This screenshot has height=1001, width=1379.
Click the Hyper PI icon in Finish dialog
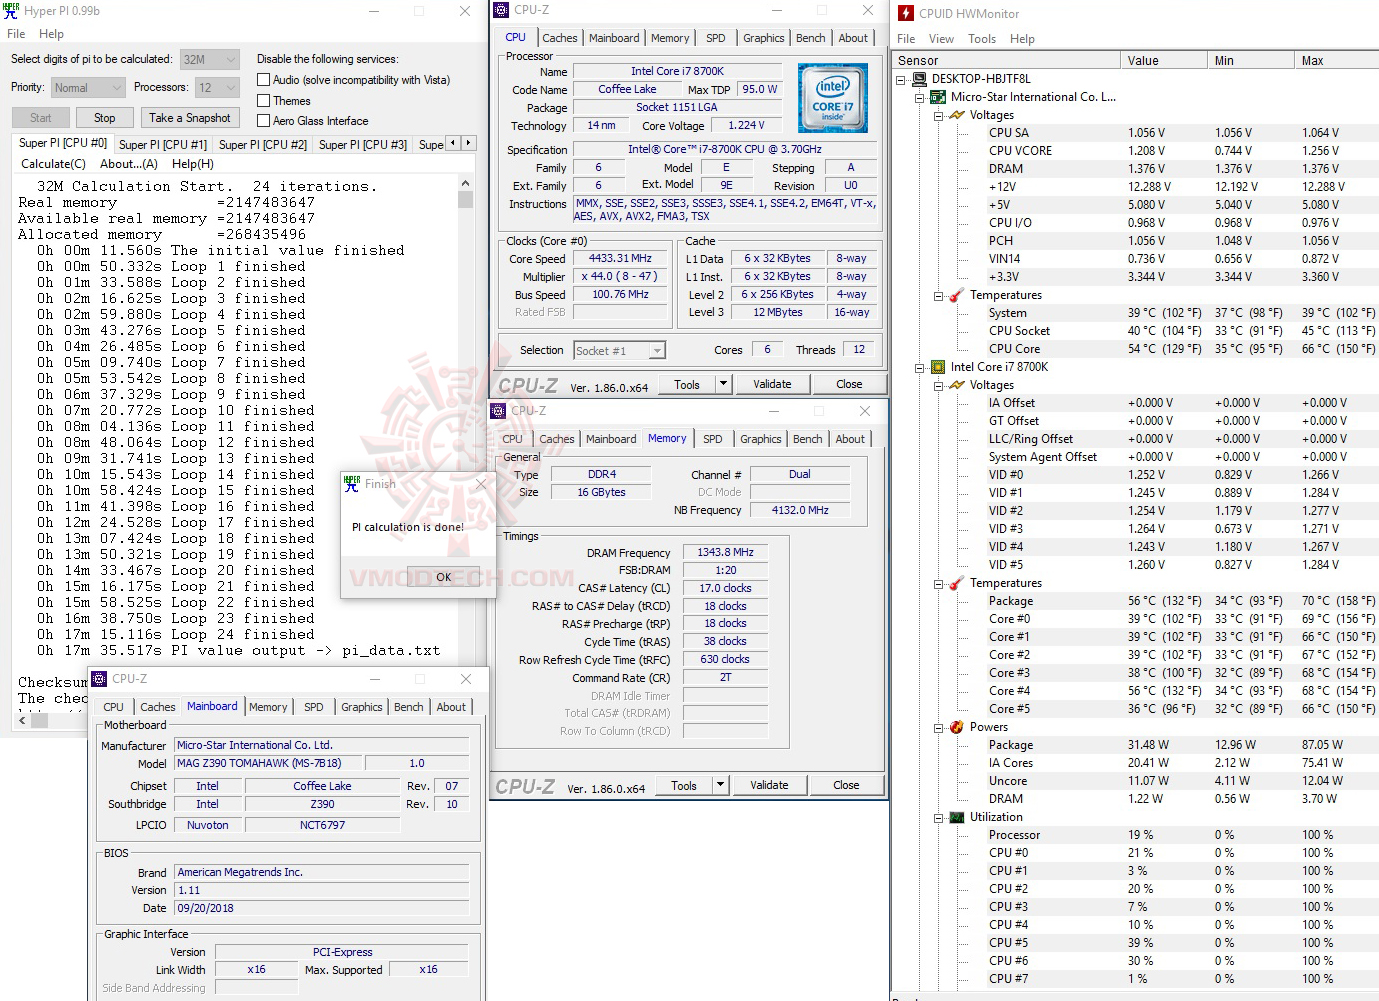click(352, 483)
